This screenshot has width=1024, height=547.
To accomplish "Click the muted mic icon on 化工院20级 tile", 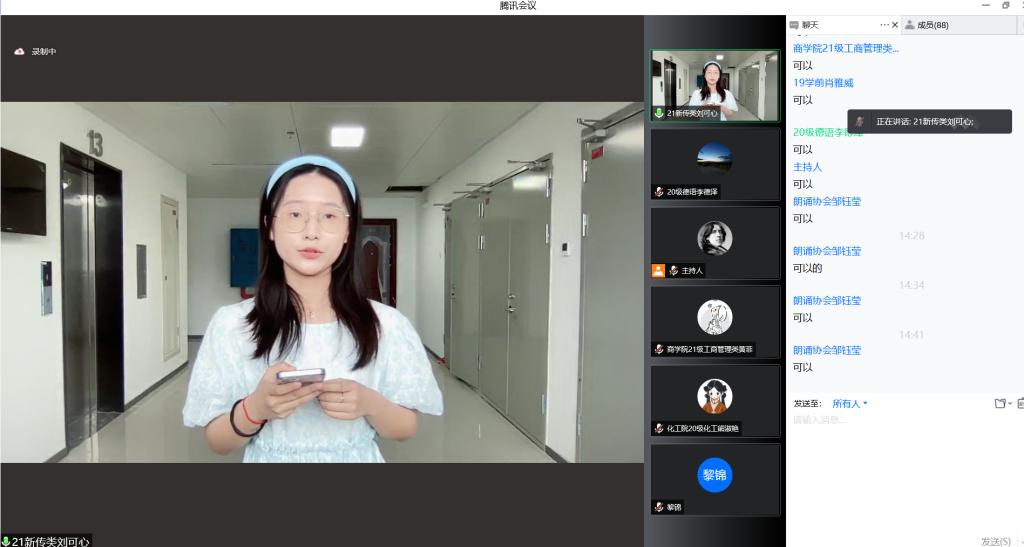I will 659,428.
